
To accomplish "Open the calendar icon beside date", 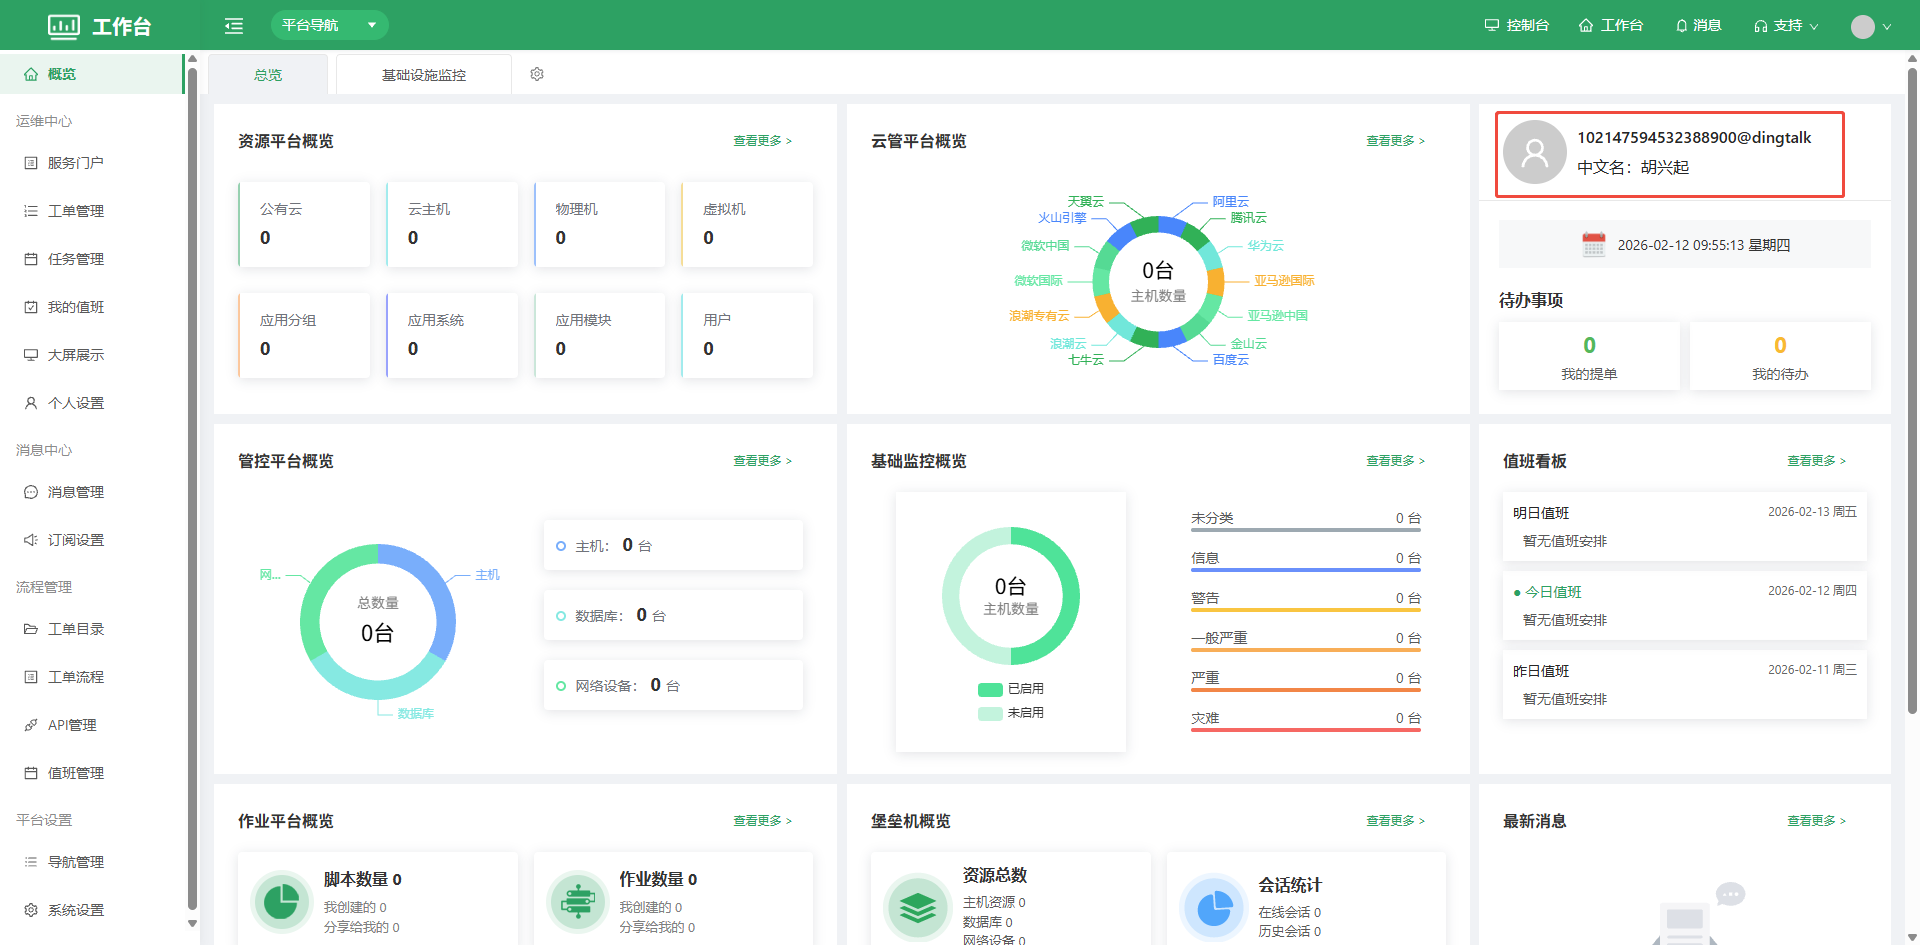I will click(1593, 245).
